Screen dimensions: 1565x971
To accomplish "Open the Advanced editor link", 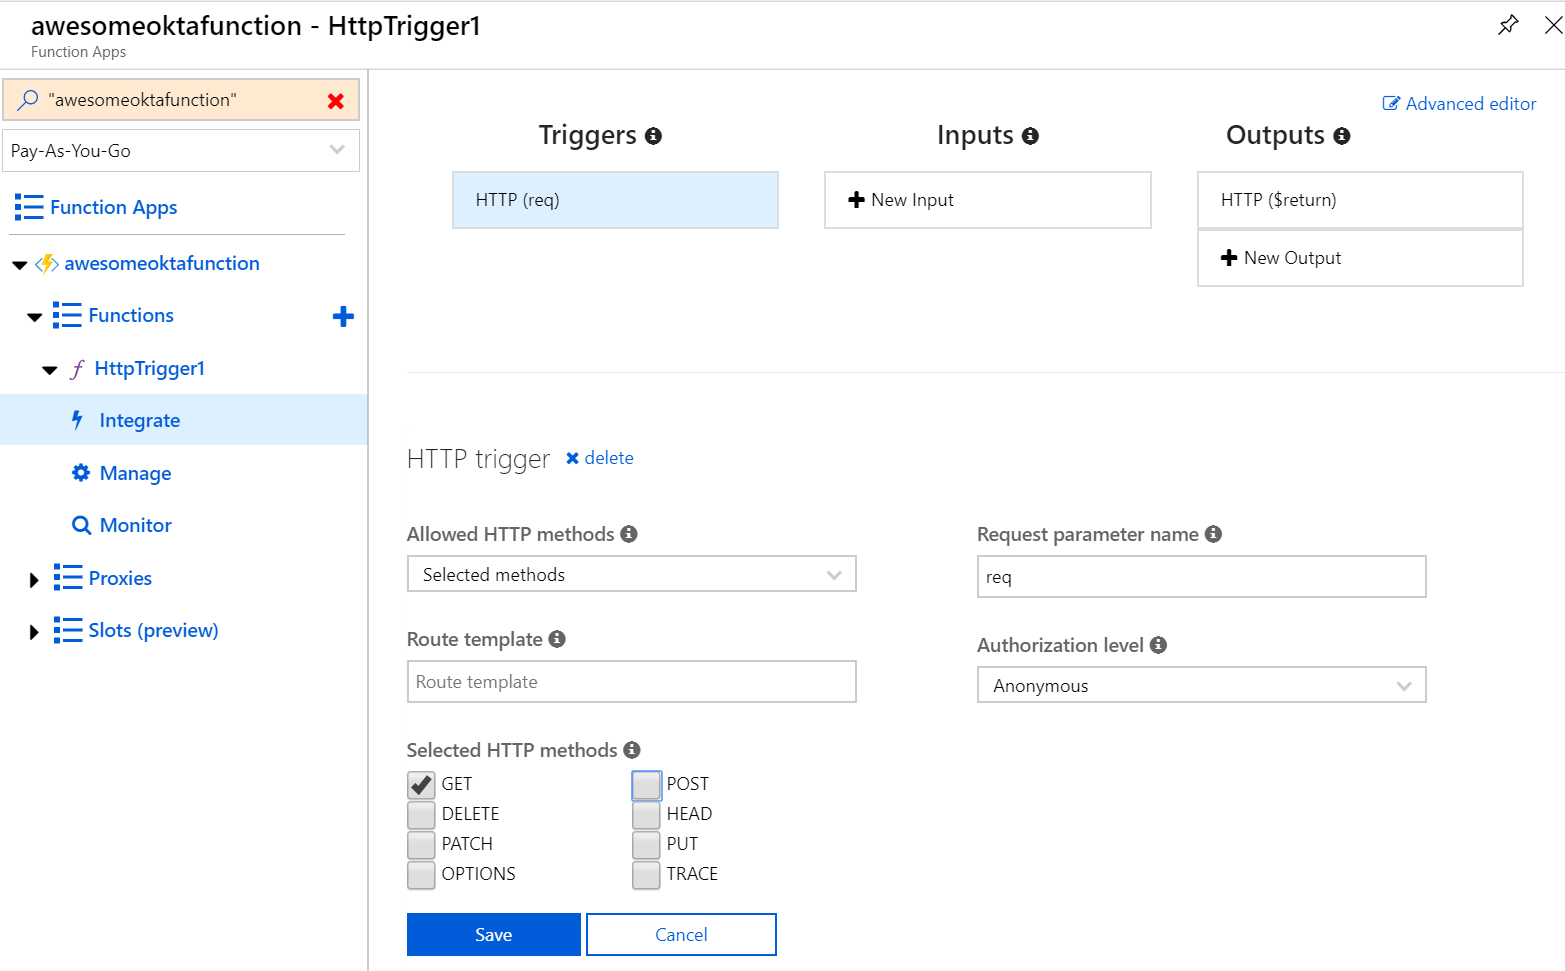I will point(1459,104).
